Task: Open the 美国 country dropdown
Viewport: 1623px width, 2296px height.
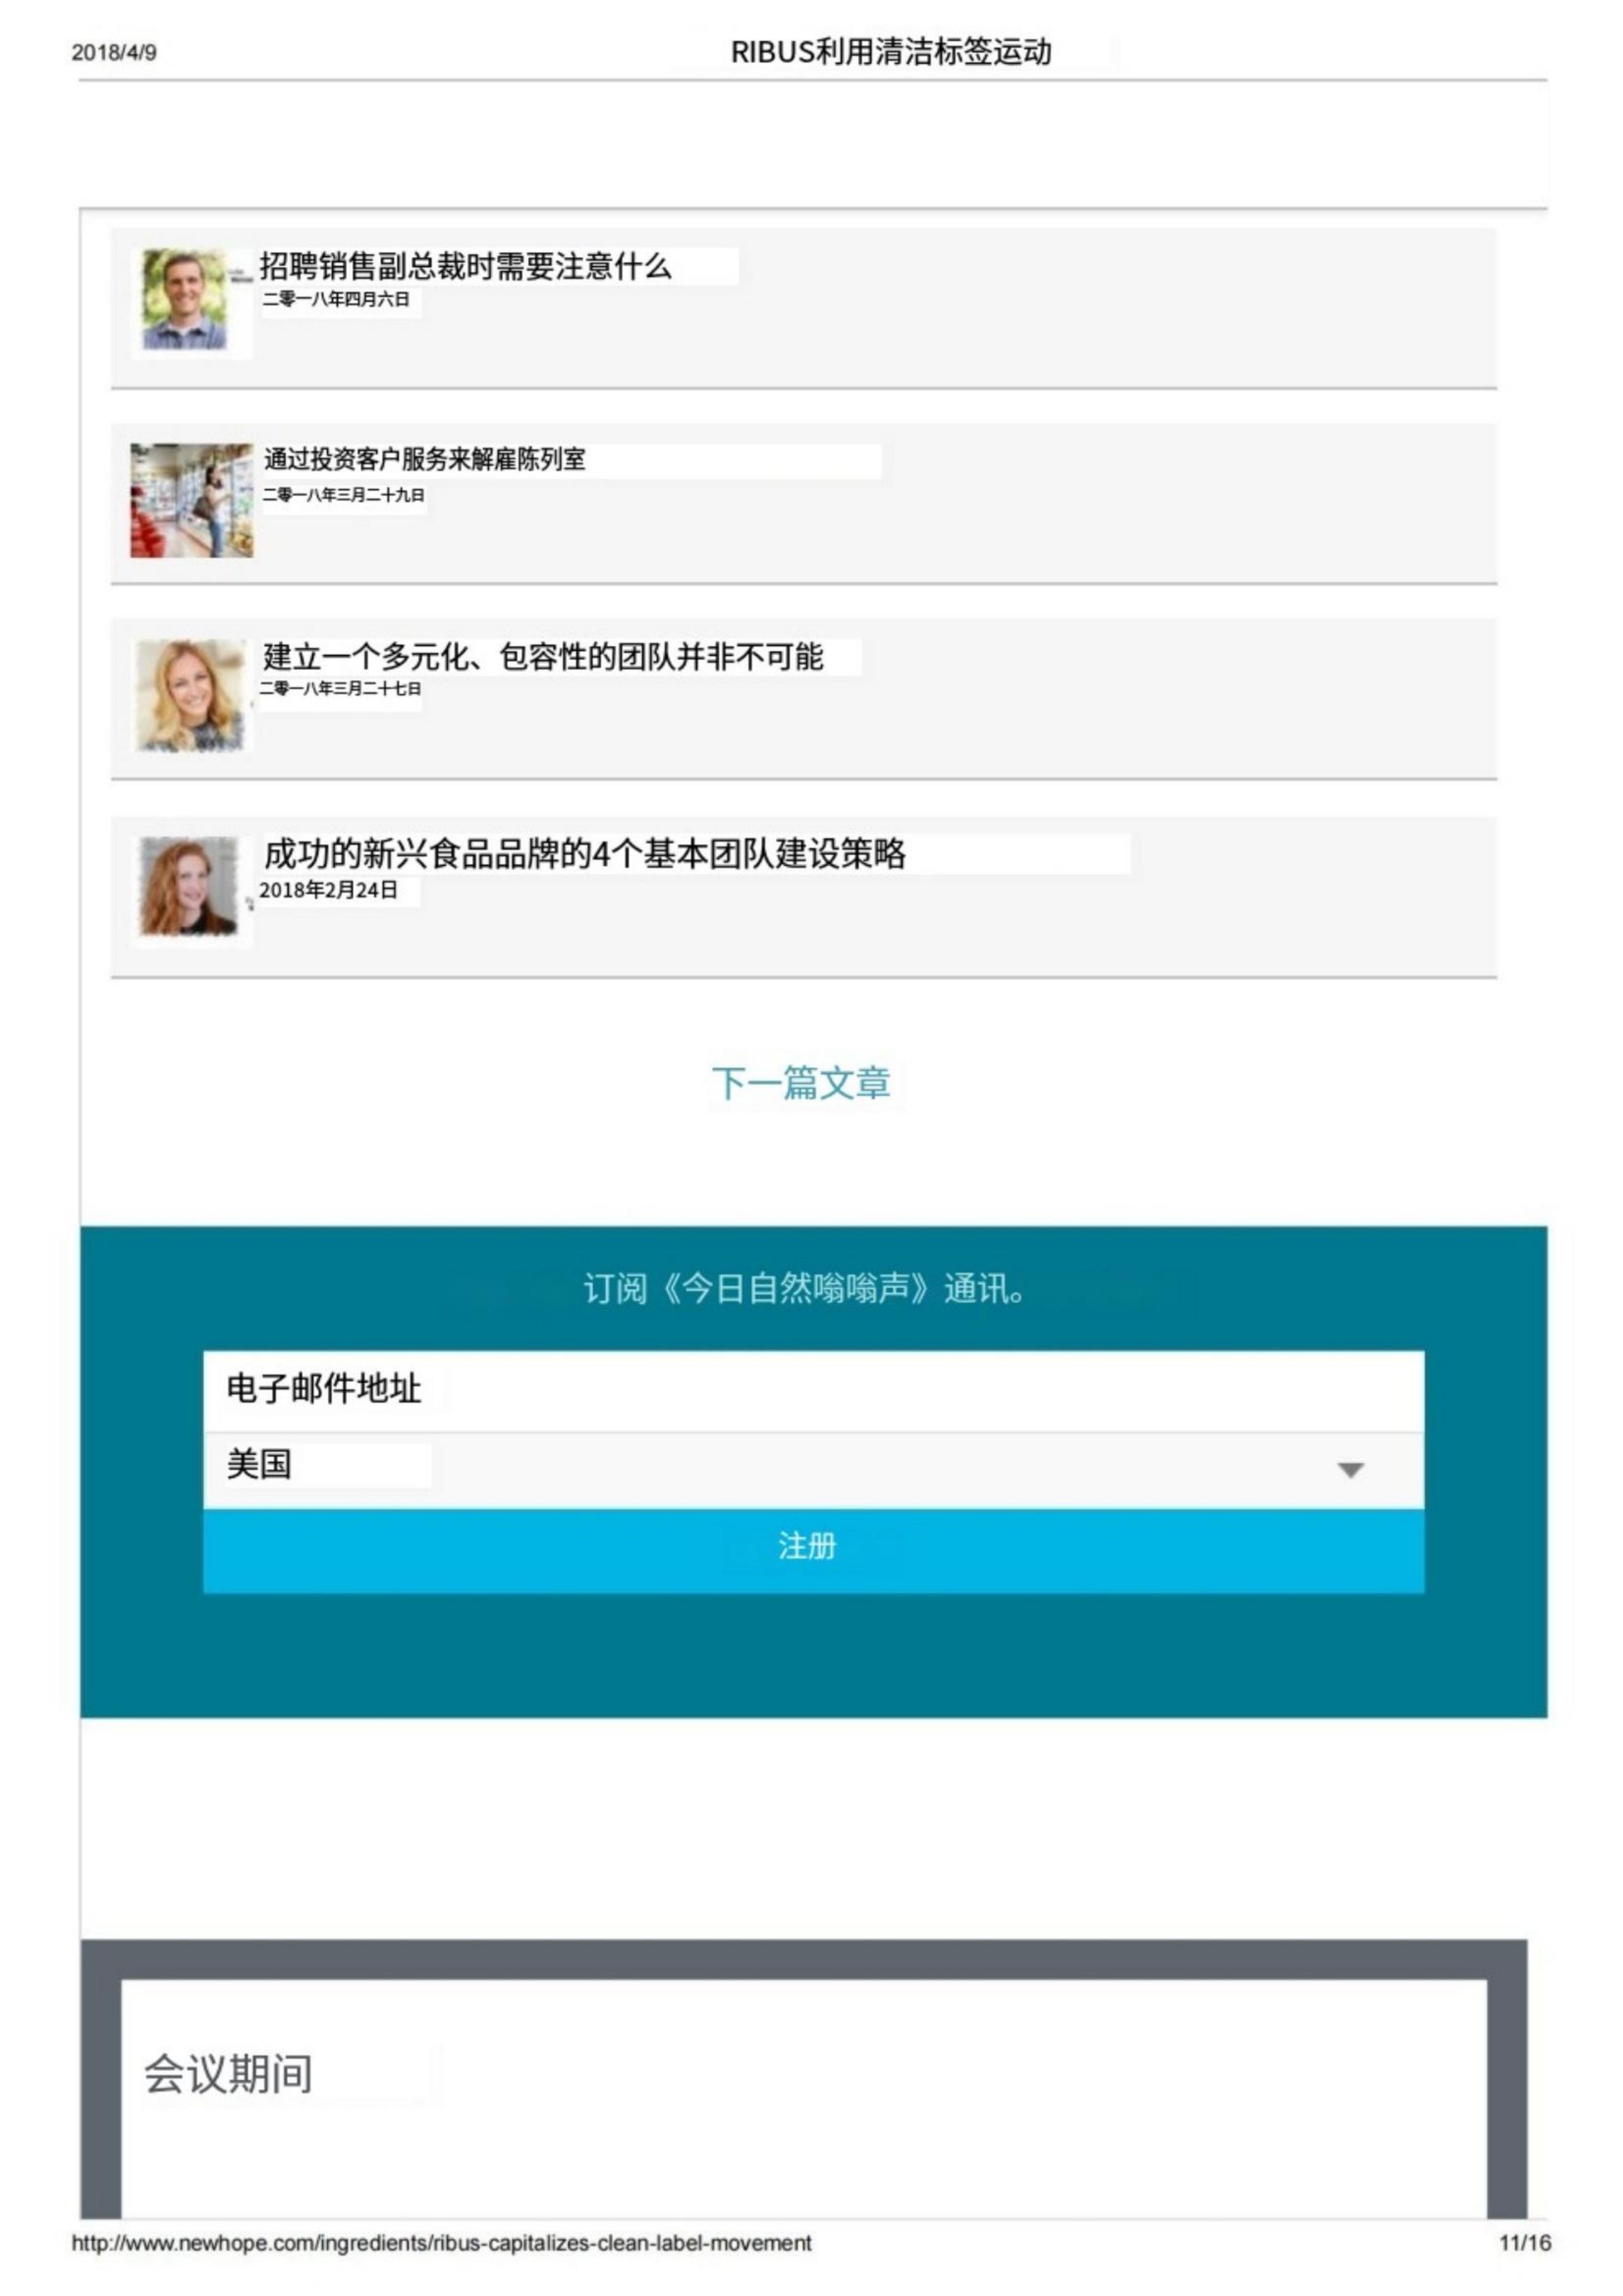Action: pos(813,1469)
